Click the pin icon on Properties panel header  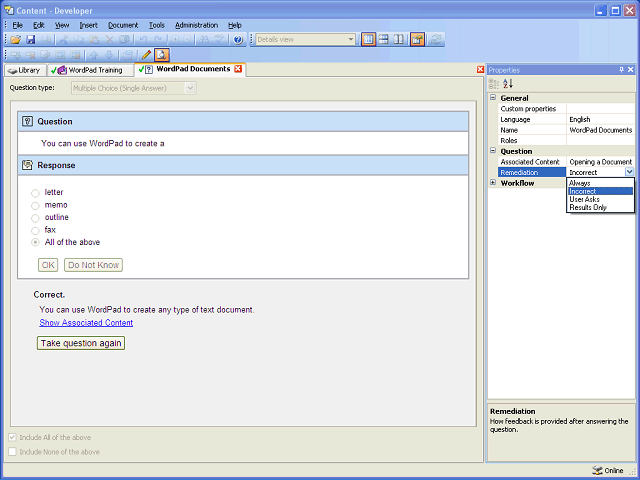(x=622, y=70)
